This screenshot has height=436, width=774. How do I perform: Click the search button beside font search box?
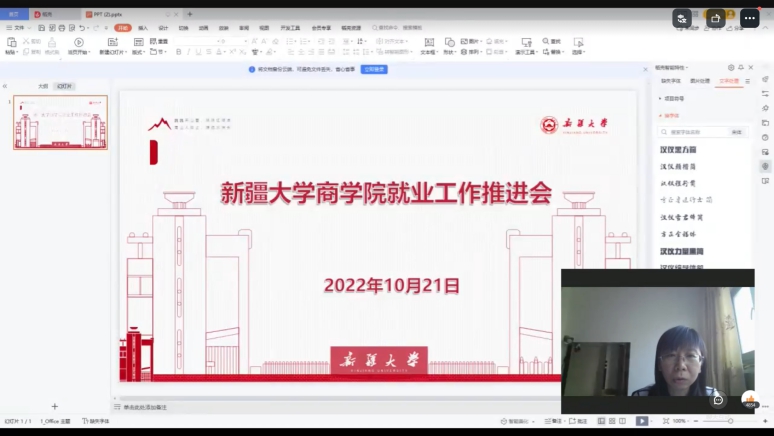coord(737,132)
